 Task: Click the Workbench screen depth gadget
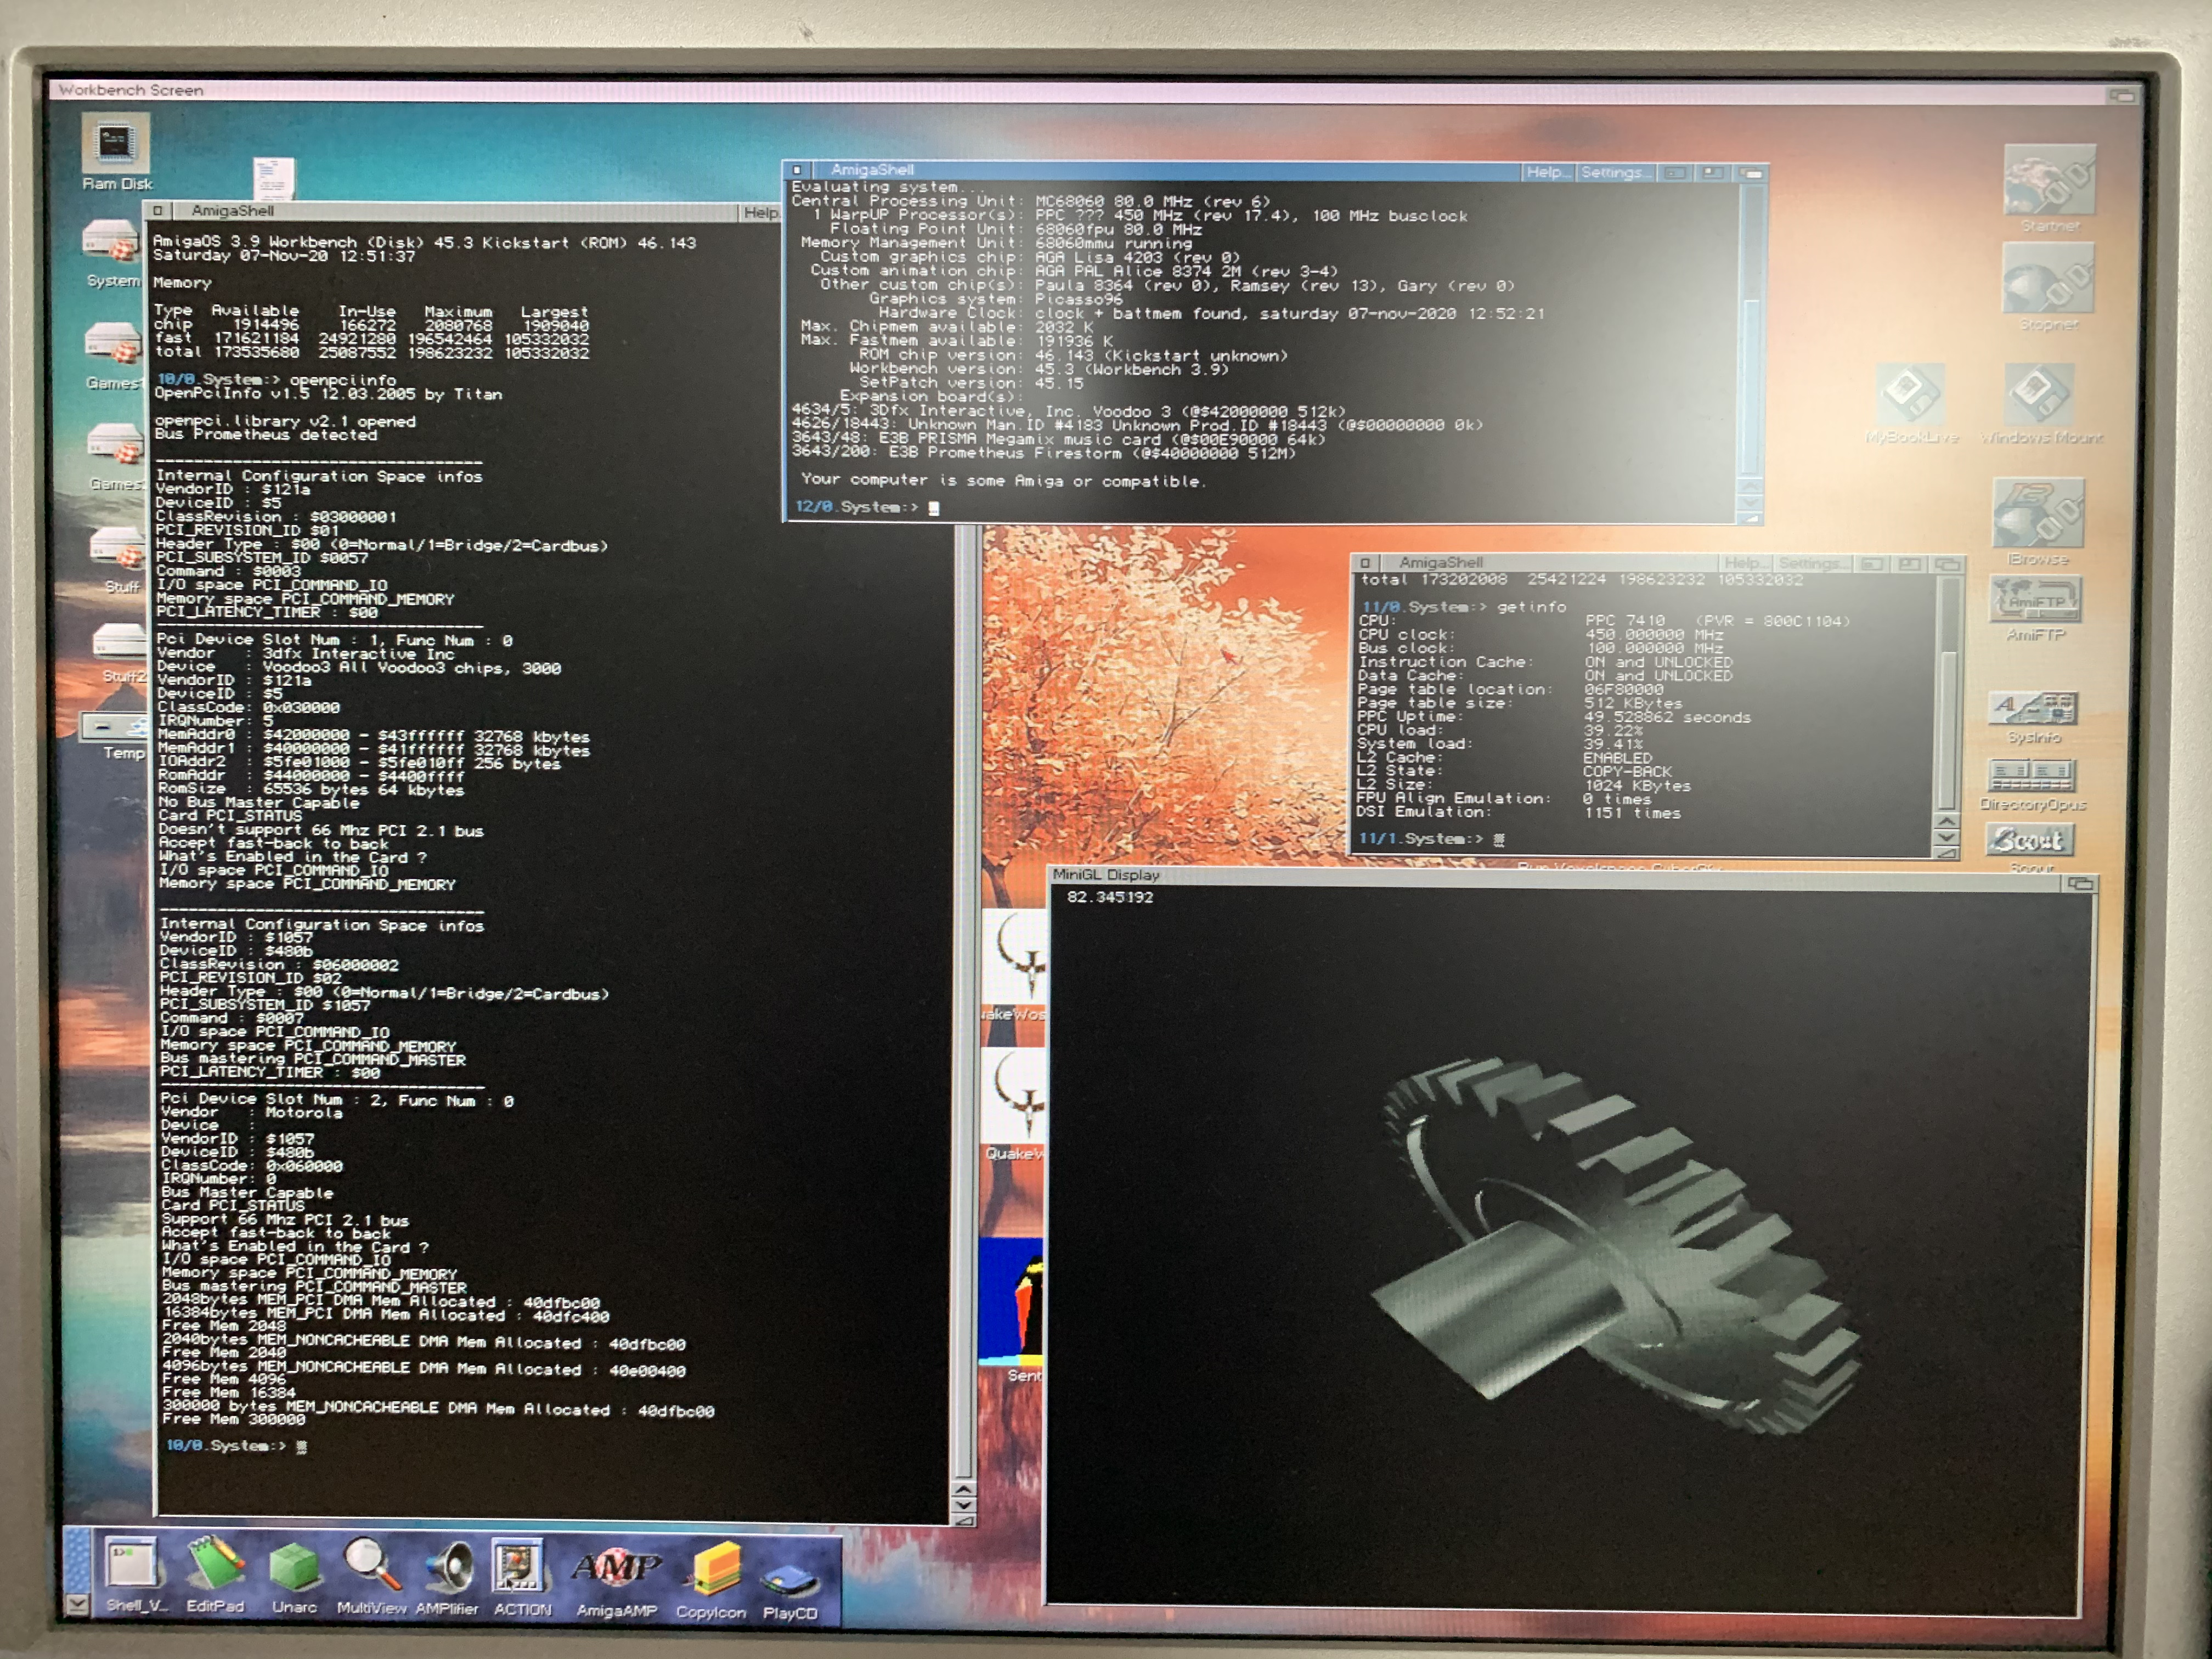click(x=2122, y=95)
